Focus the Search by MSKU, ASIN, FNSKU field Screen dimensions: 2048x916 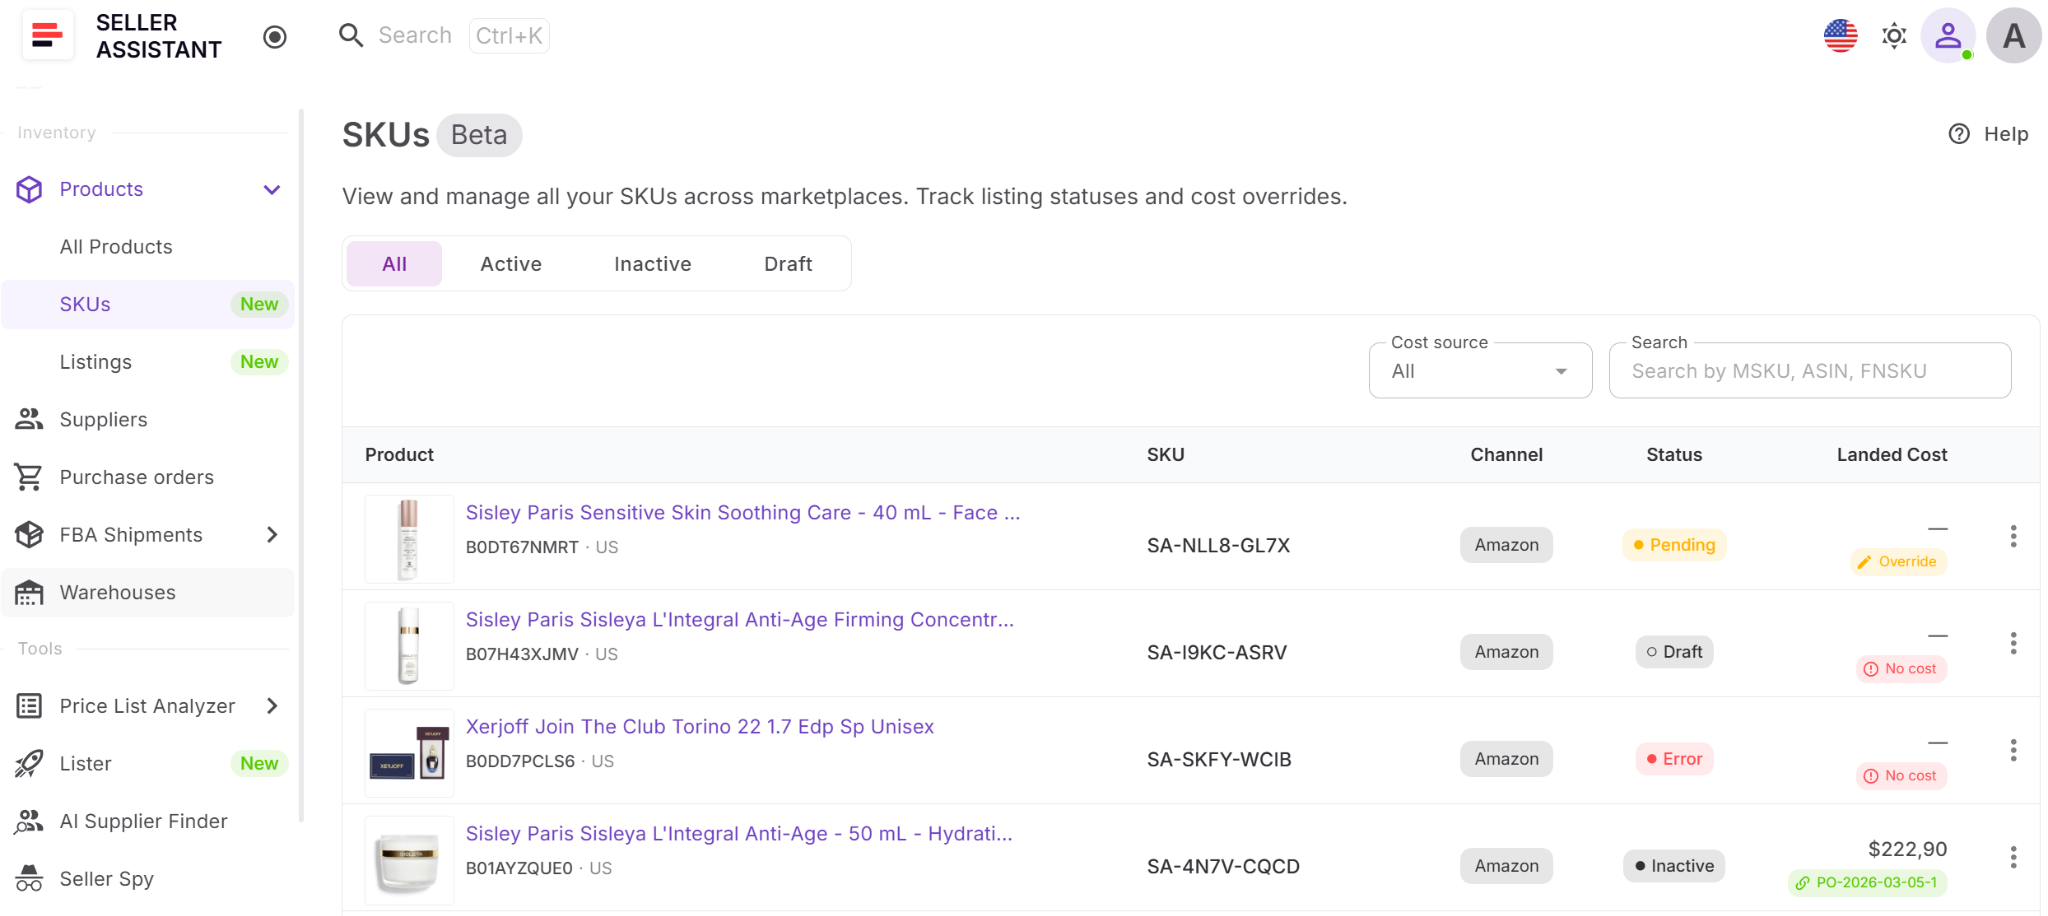click(x=1810, y=371)
